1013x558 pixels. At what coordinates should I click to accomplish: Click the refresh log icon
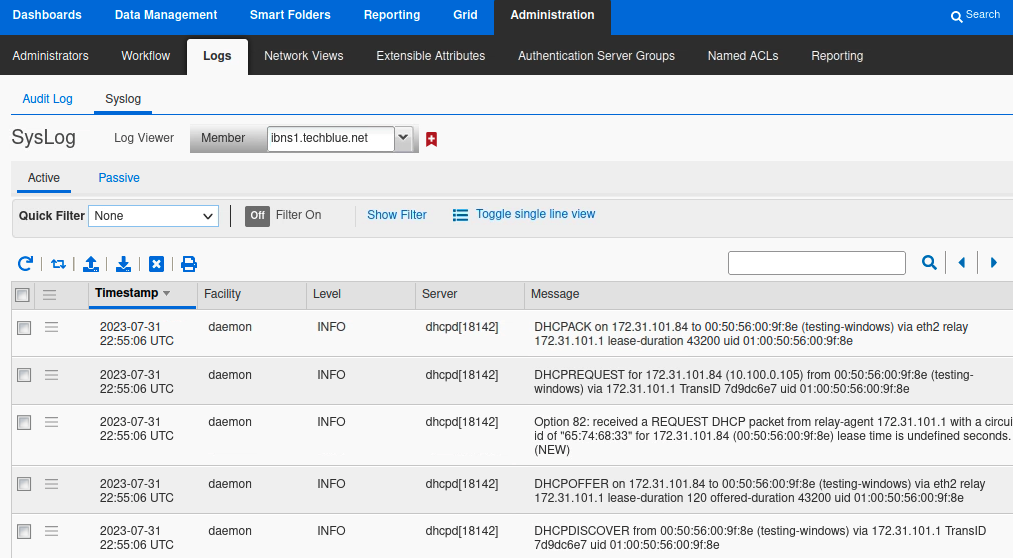25,263
